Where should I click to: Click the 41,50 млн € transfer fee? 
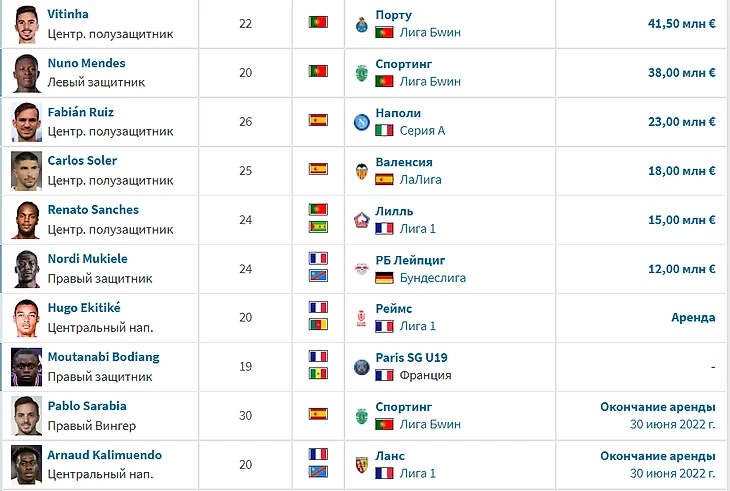point(682,24)
